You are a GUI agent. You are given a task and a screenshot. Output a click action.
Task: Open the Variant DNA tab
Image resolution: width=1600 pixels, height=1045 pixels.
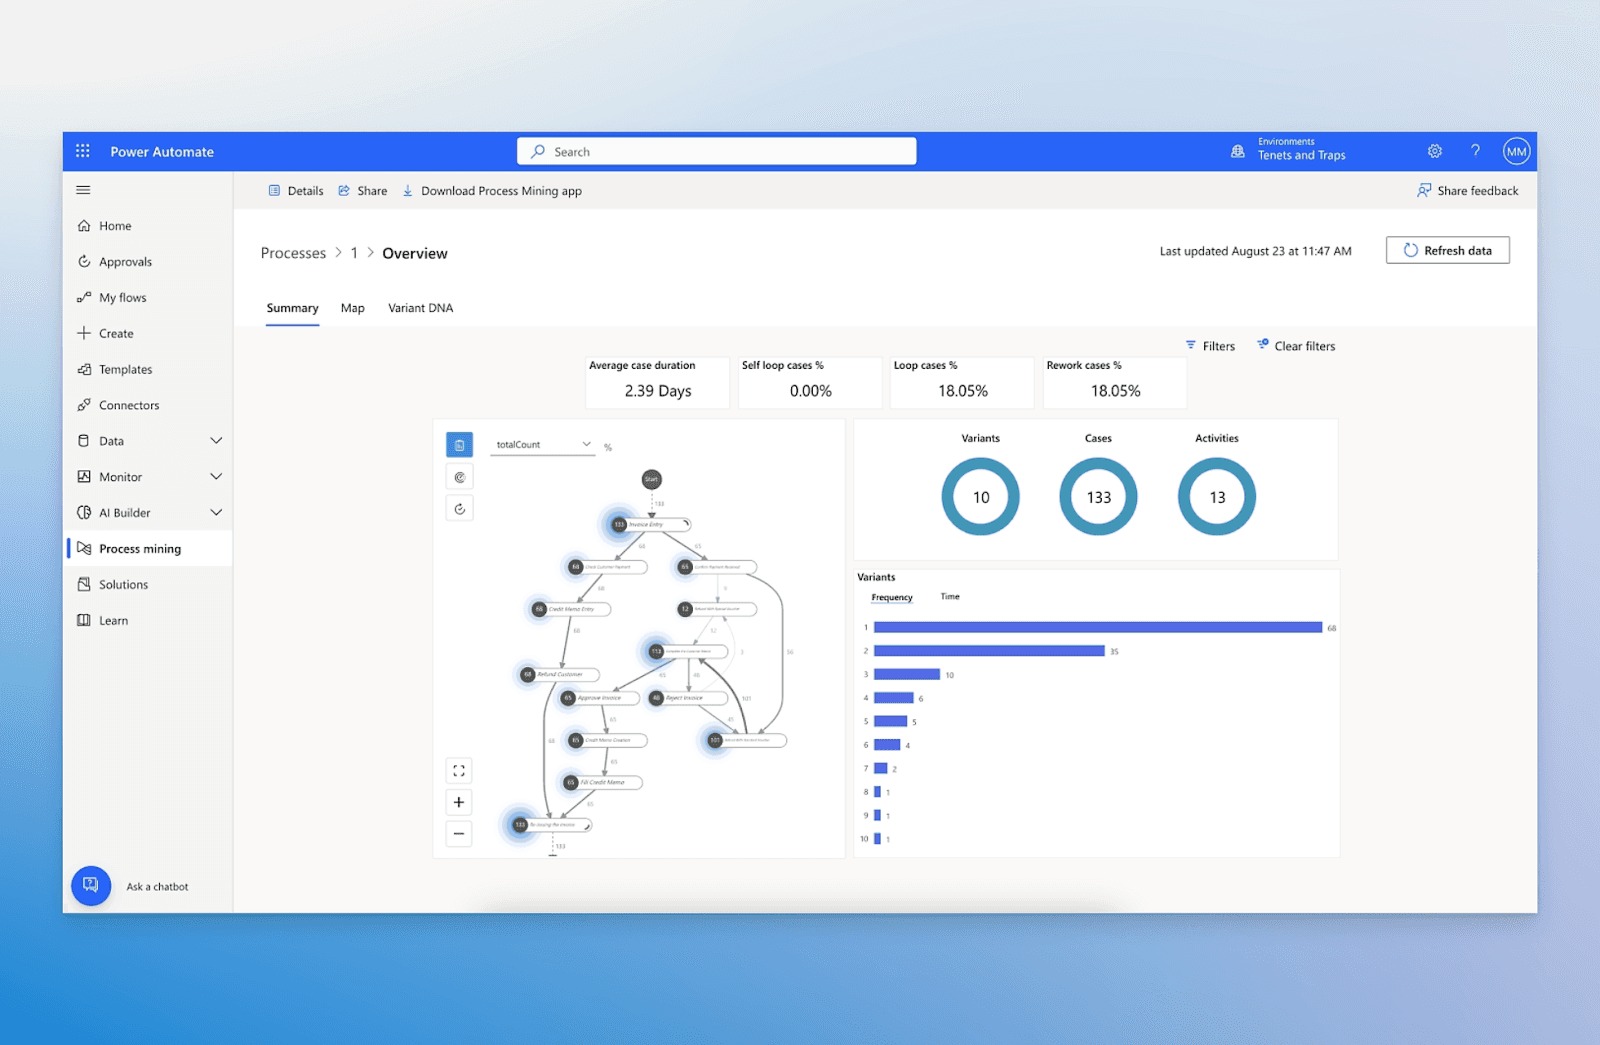tap(420, 308)
